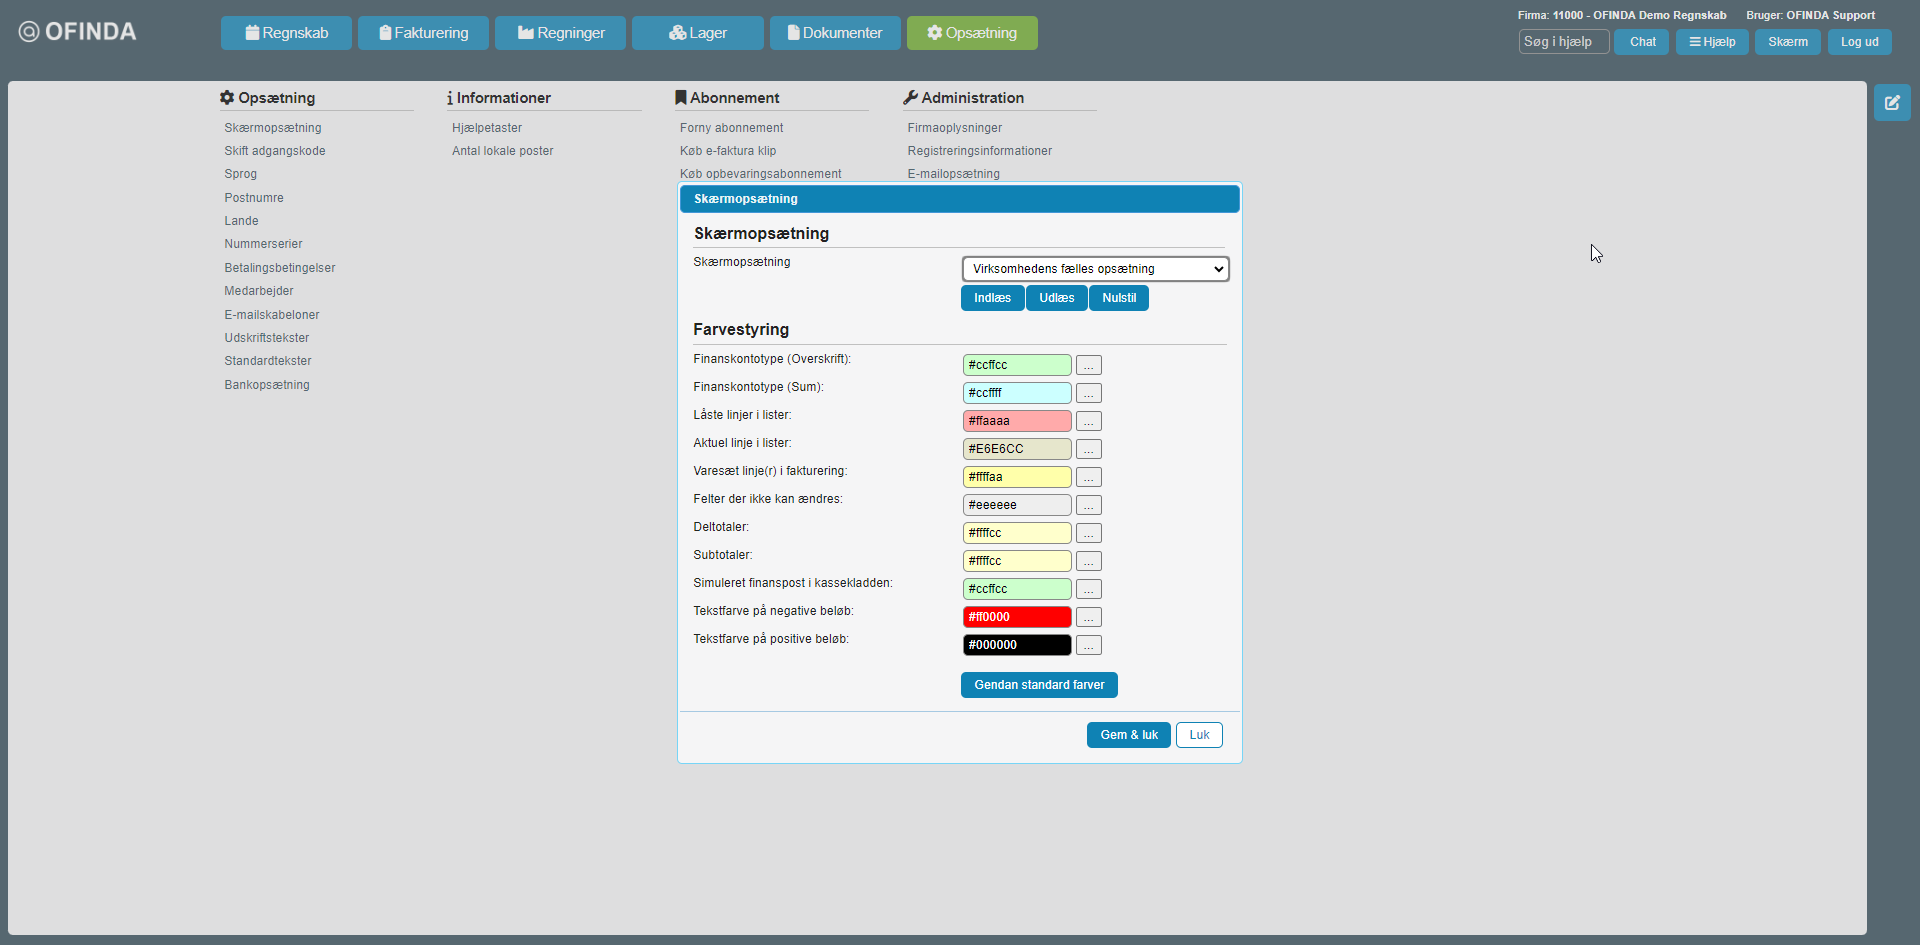
Task: Click the Søg i hjælp search field
Action: click(x=1563, y=42)
